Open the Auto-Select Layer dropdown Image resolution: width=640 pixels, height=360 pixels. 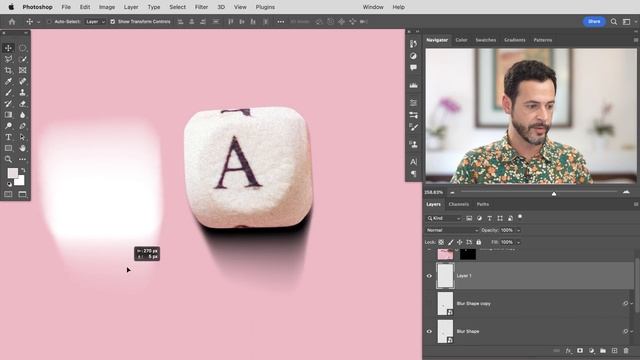95,22
